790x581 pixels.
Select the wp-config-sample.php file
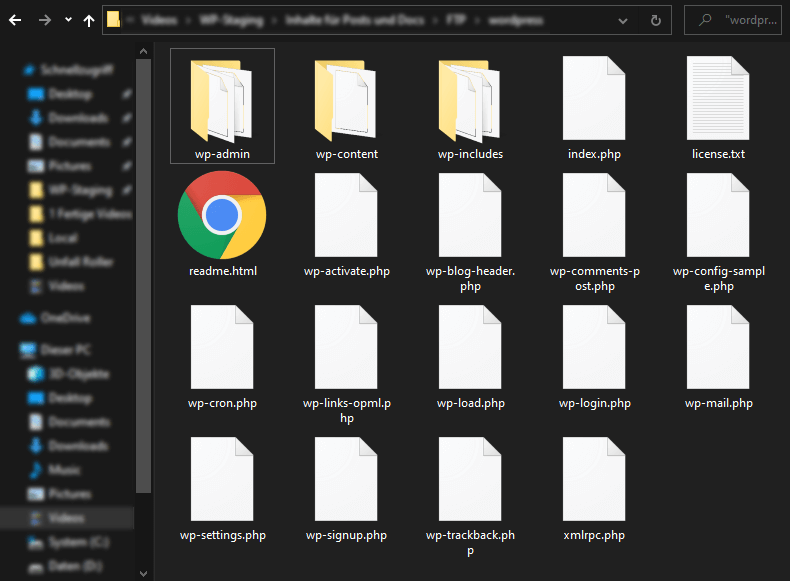pos(718,232)
